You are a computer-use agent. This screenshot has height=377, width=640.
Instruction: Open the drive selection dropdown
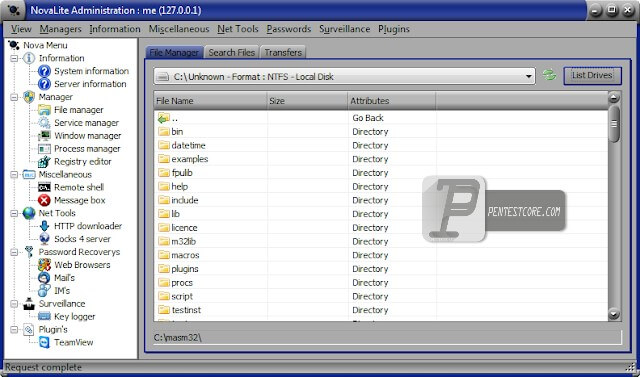tap(529, 76)
